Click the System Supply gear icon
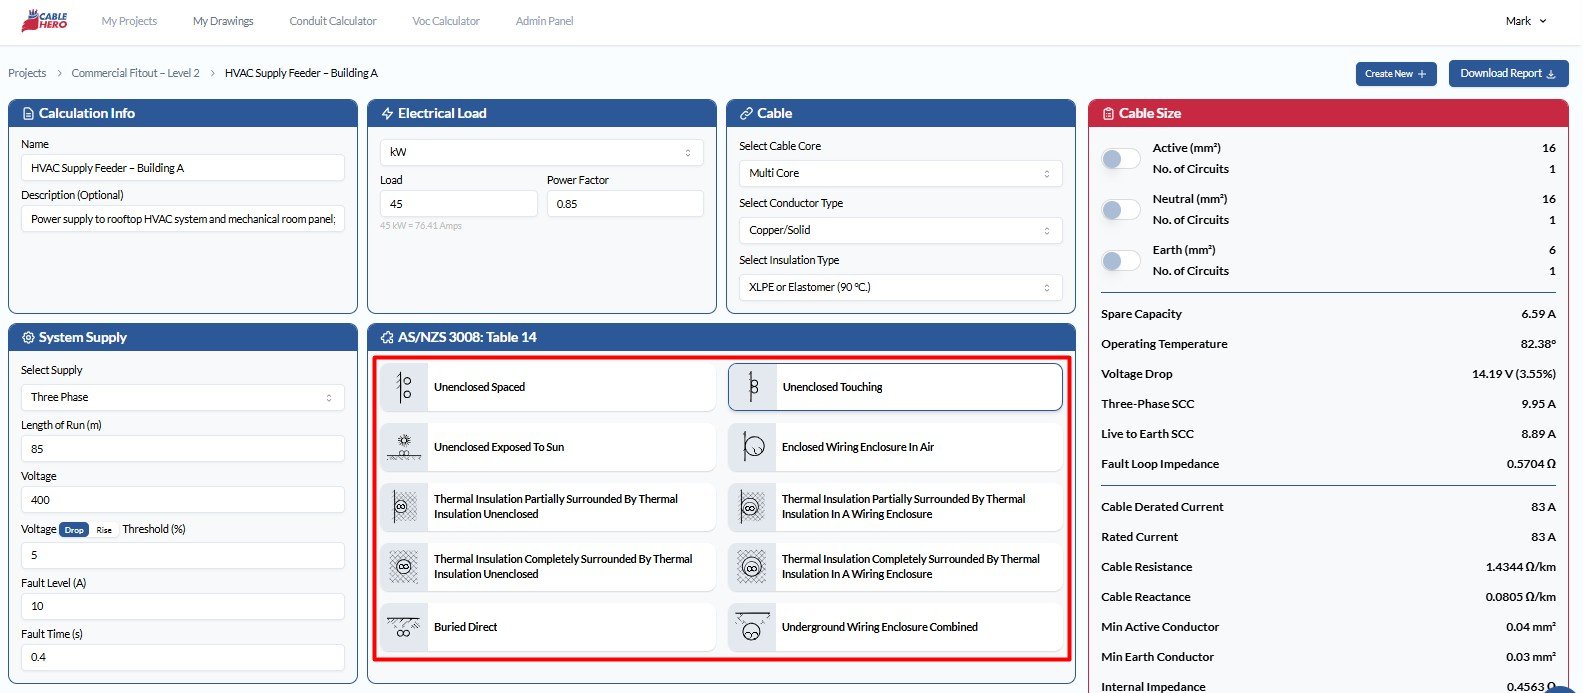Screen dimensions: 1583x693 click(x=28, y=338)
